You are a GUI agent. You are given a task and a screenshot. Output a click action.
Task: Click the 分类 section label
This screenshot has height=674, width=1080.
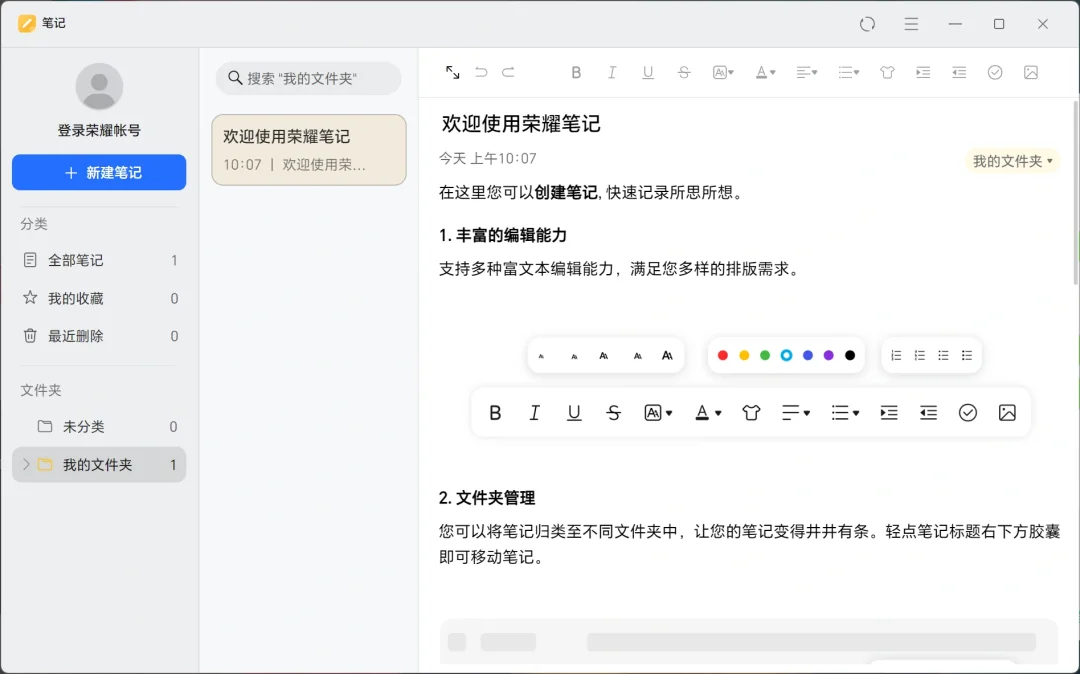(x=34, y=224)
